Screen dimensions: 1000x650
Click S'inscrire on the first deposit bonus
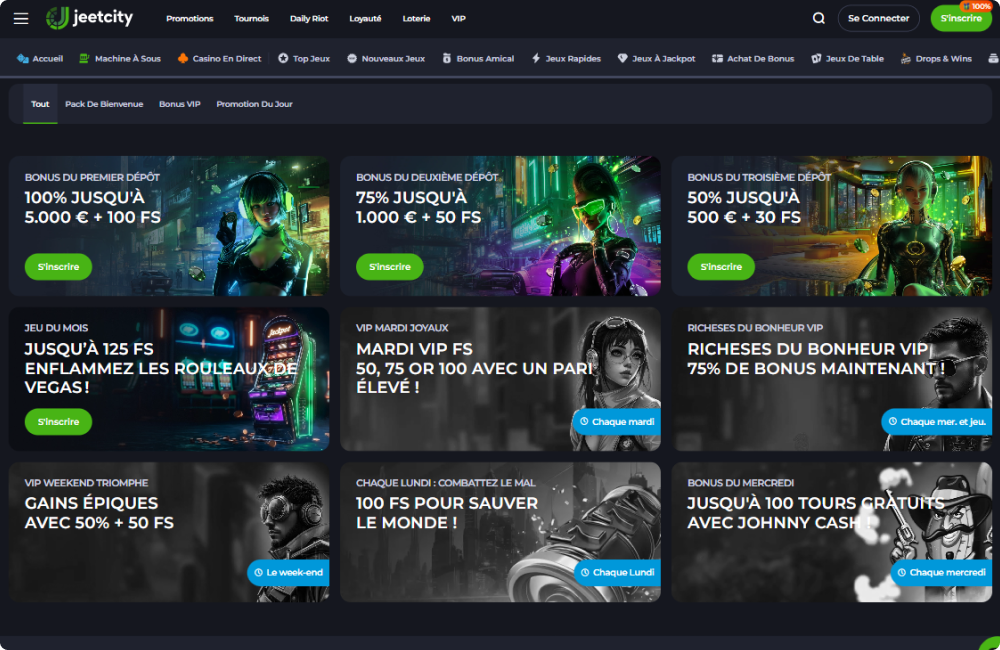[x=57, y=267]
